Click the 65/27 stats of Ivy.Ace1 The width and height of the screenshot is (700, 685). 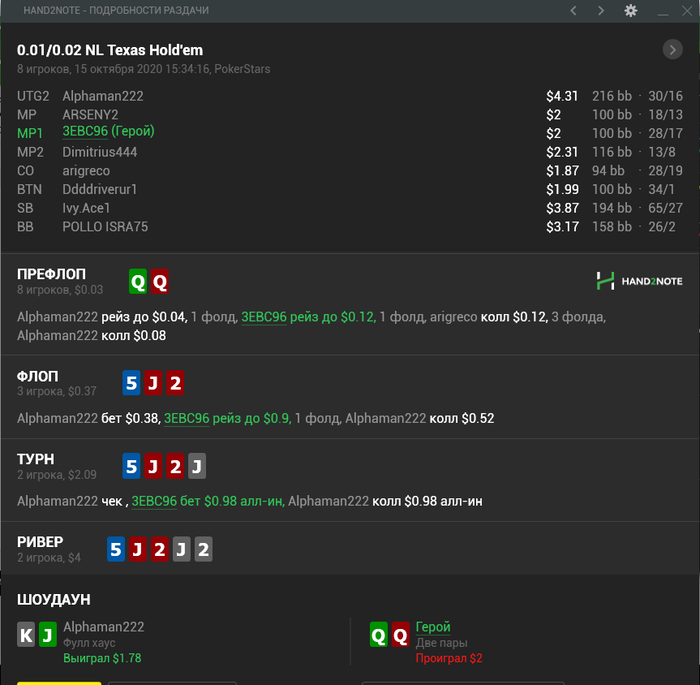tap(665, 208)
